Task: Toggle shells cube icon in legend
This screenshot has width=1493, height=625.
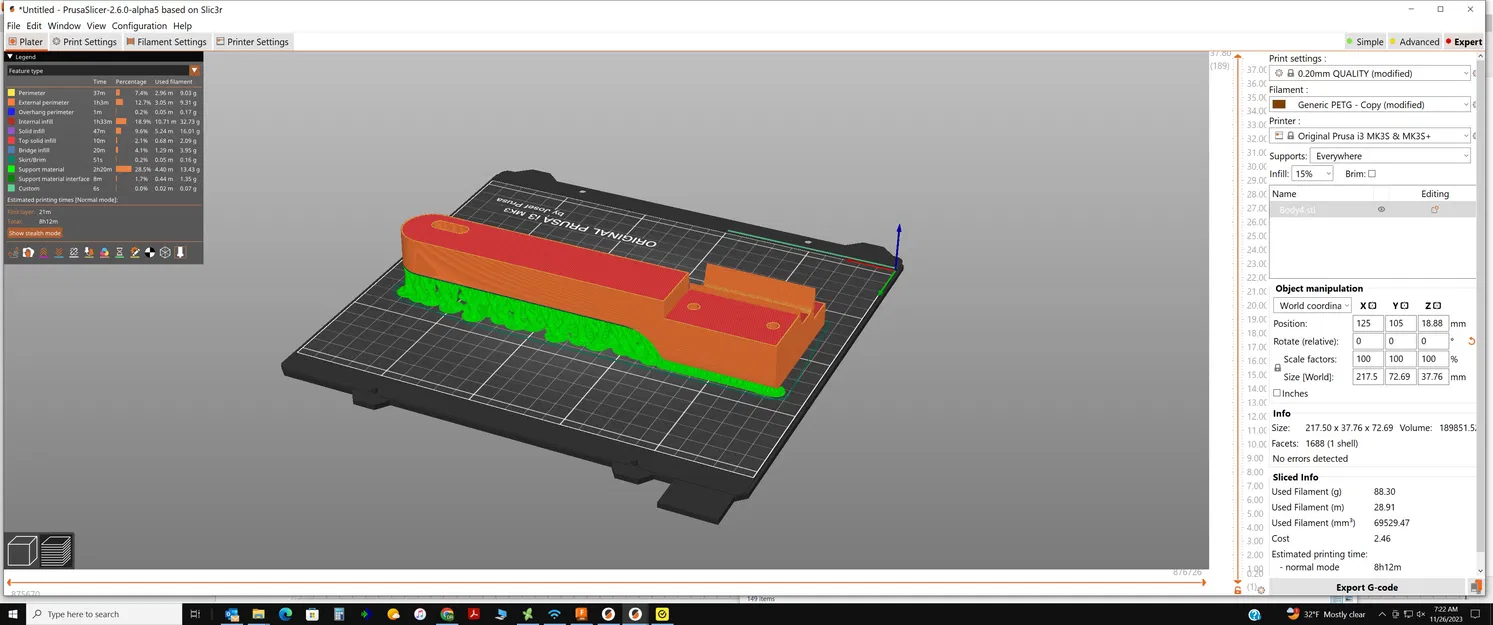Action: coord(165,253)
